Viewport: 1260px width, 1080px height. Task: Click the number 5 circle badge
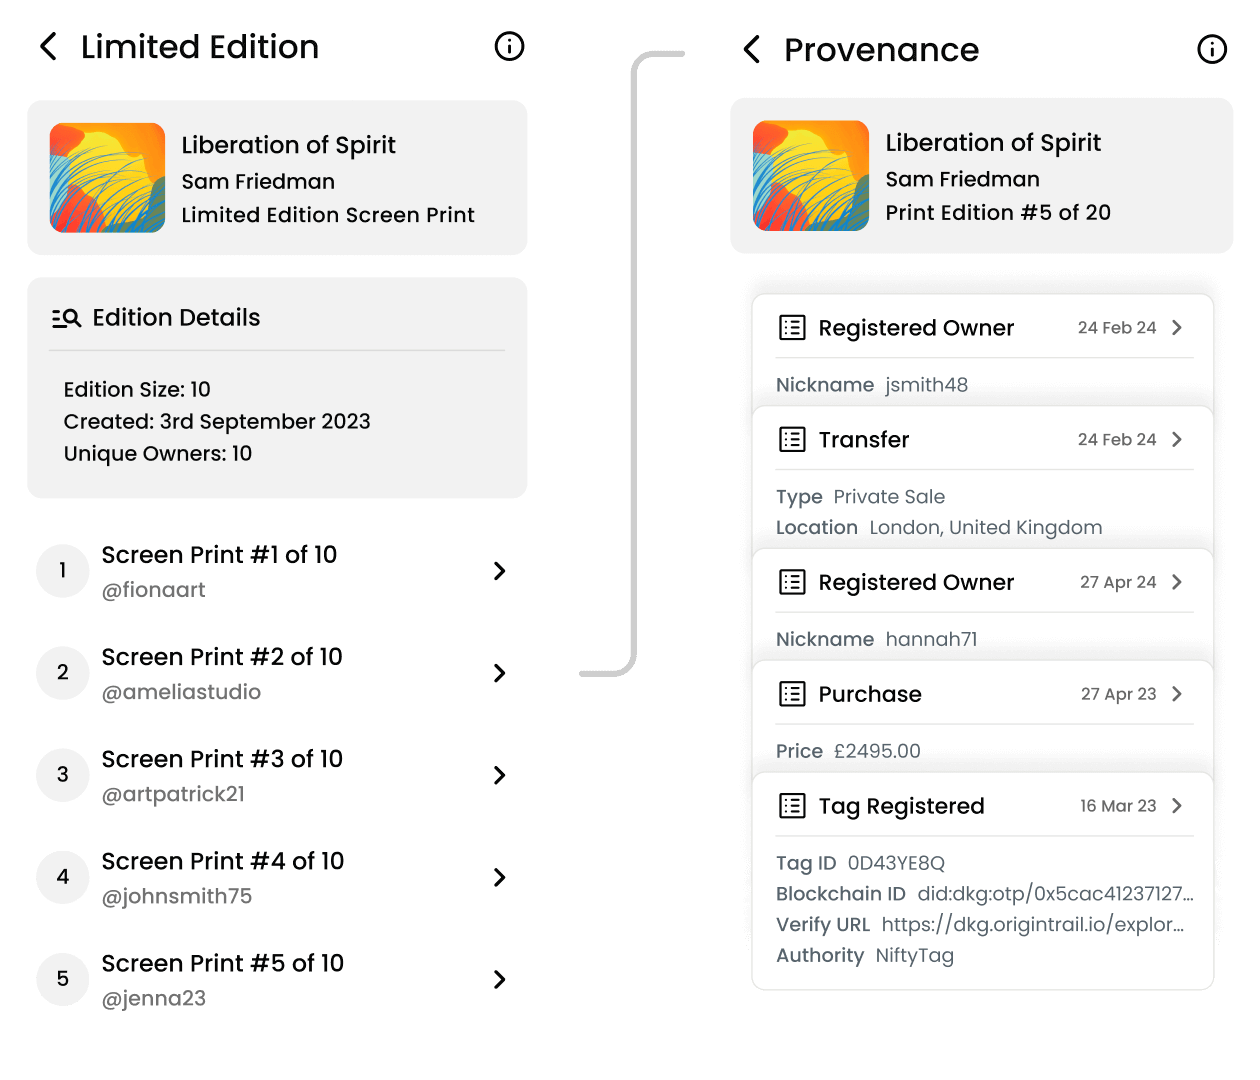point(63,979)
